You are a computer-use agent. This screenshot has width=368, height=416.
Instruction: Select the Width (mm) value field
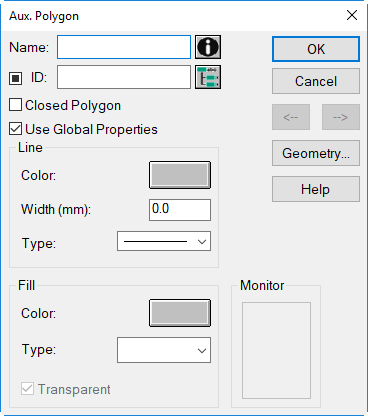[180, 210]
